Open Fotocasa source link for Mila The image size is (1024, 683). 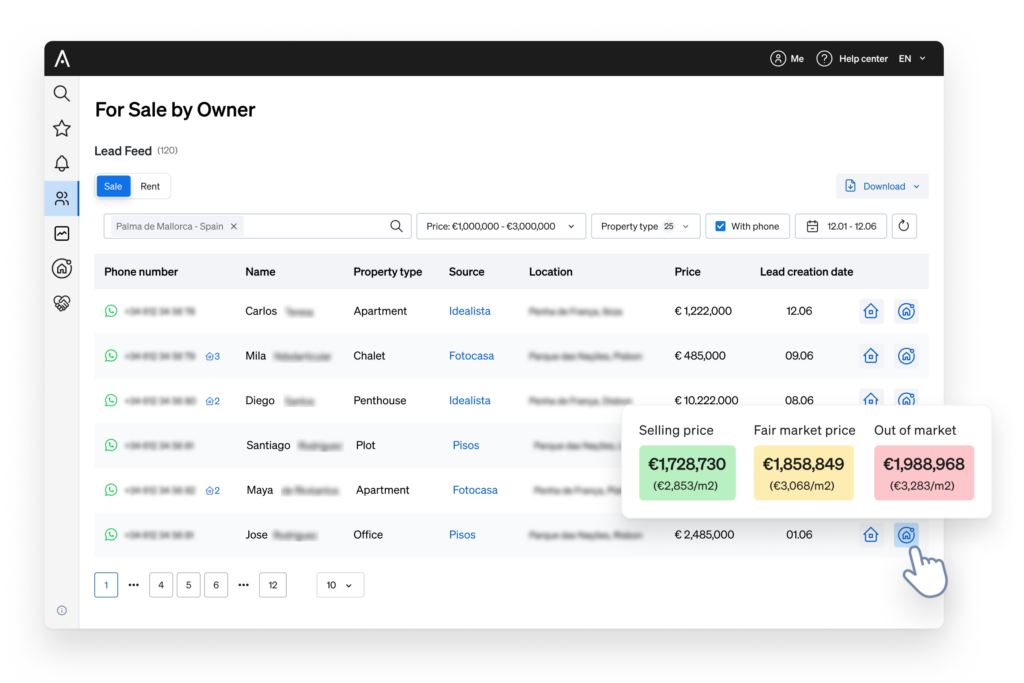(472, 356)
